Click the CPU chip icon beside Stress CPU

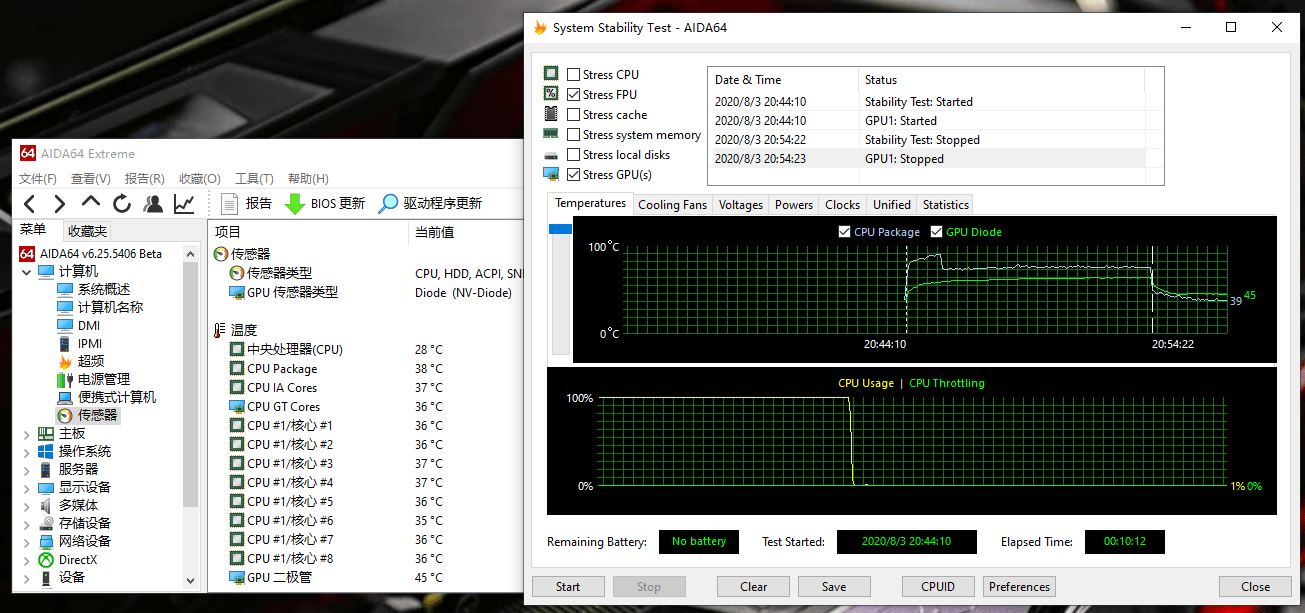coord(551,74)
